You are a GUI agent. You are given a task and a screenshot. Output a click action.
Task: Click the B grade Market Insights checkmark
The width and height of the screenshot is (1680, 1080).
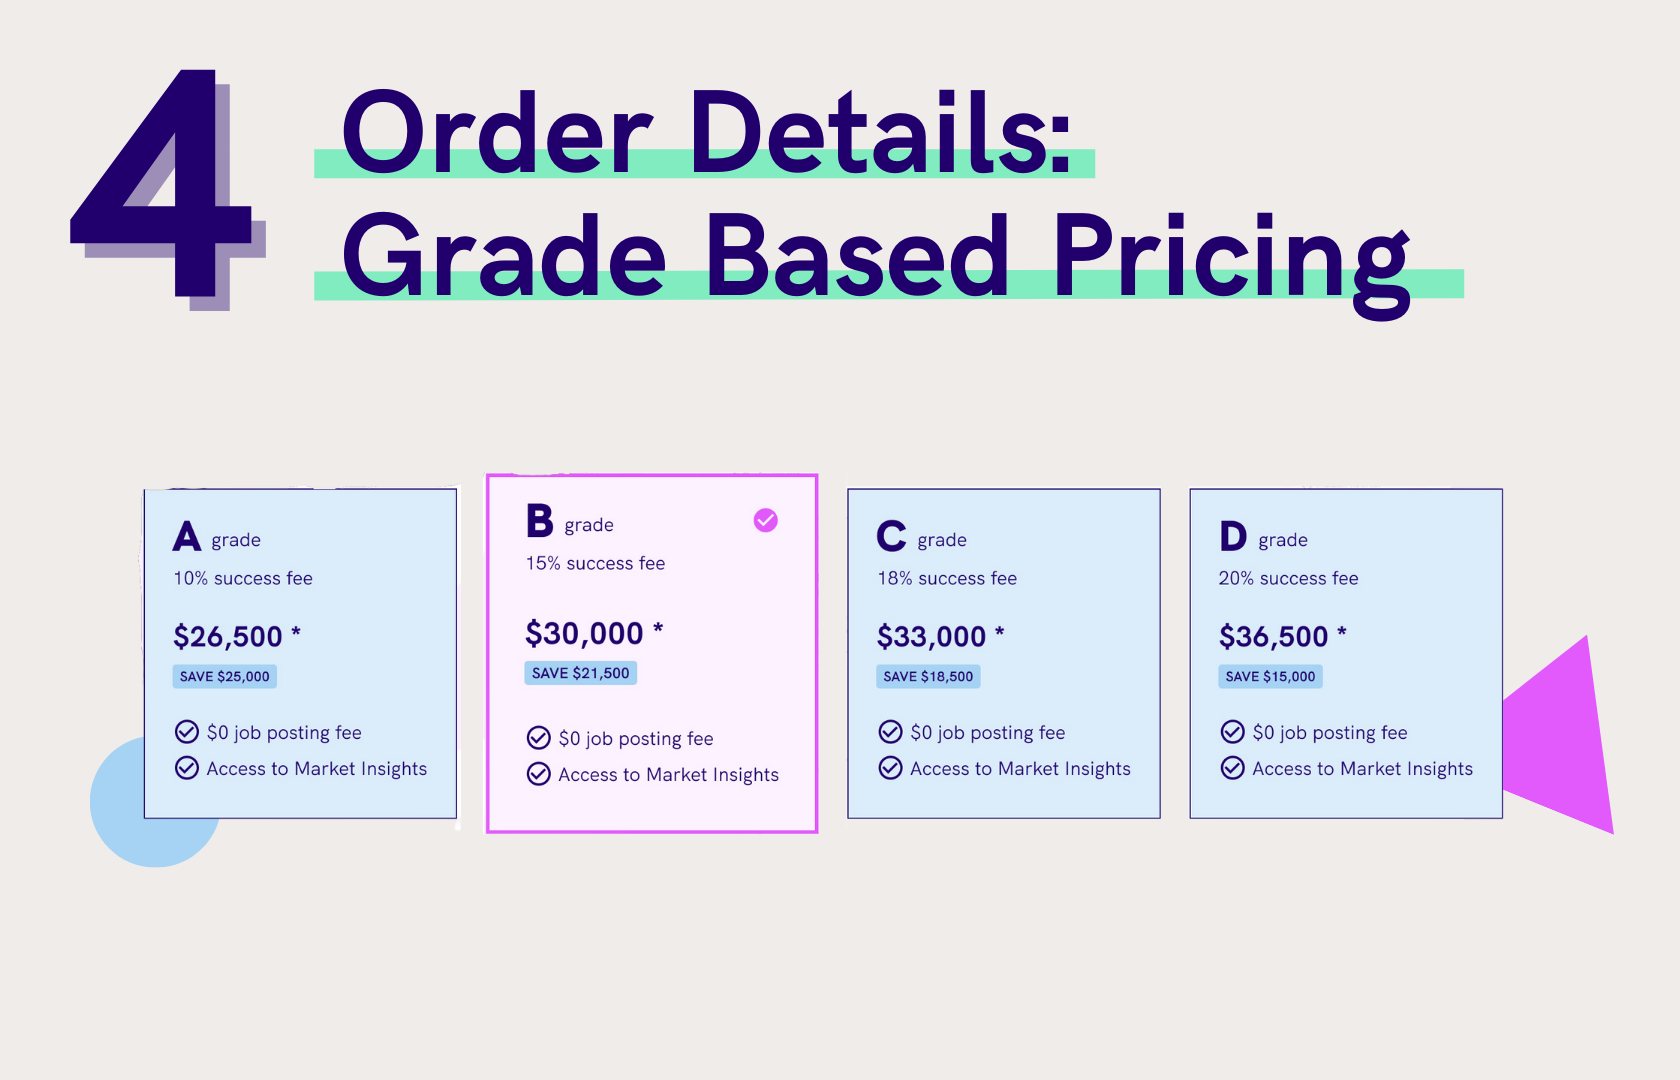coord(539,774)
